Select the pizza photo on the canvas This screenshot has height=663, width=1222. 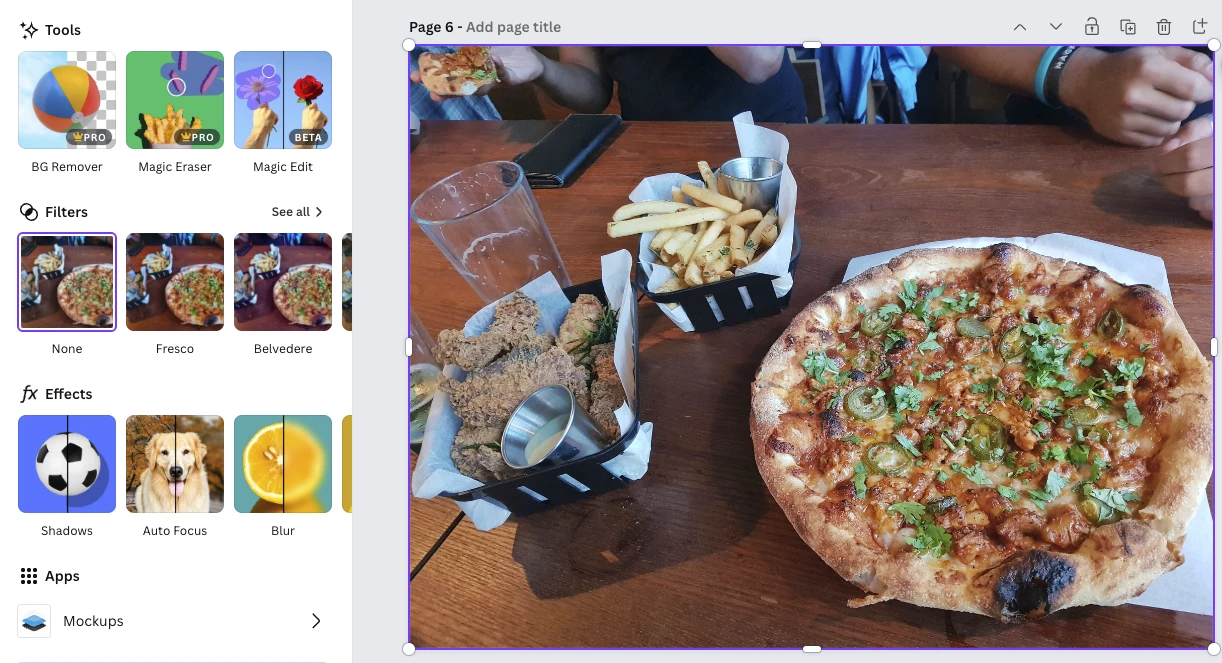(x=811, y=347)
